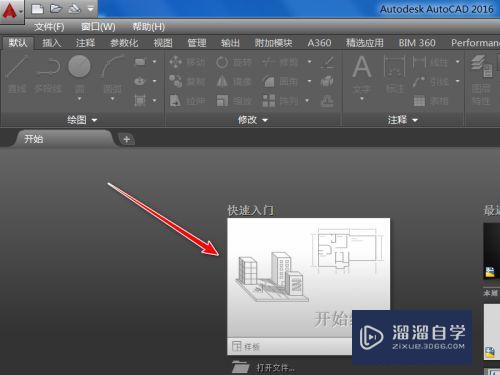Open the Ellipse tool dropdown arrow
This screenshot has width=500, height=375.
tap(154, 81)
